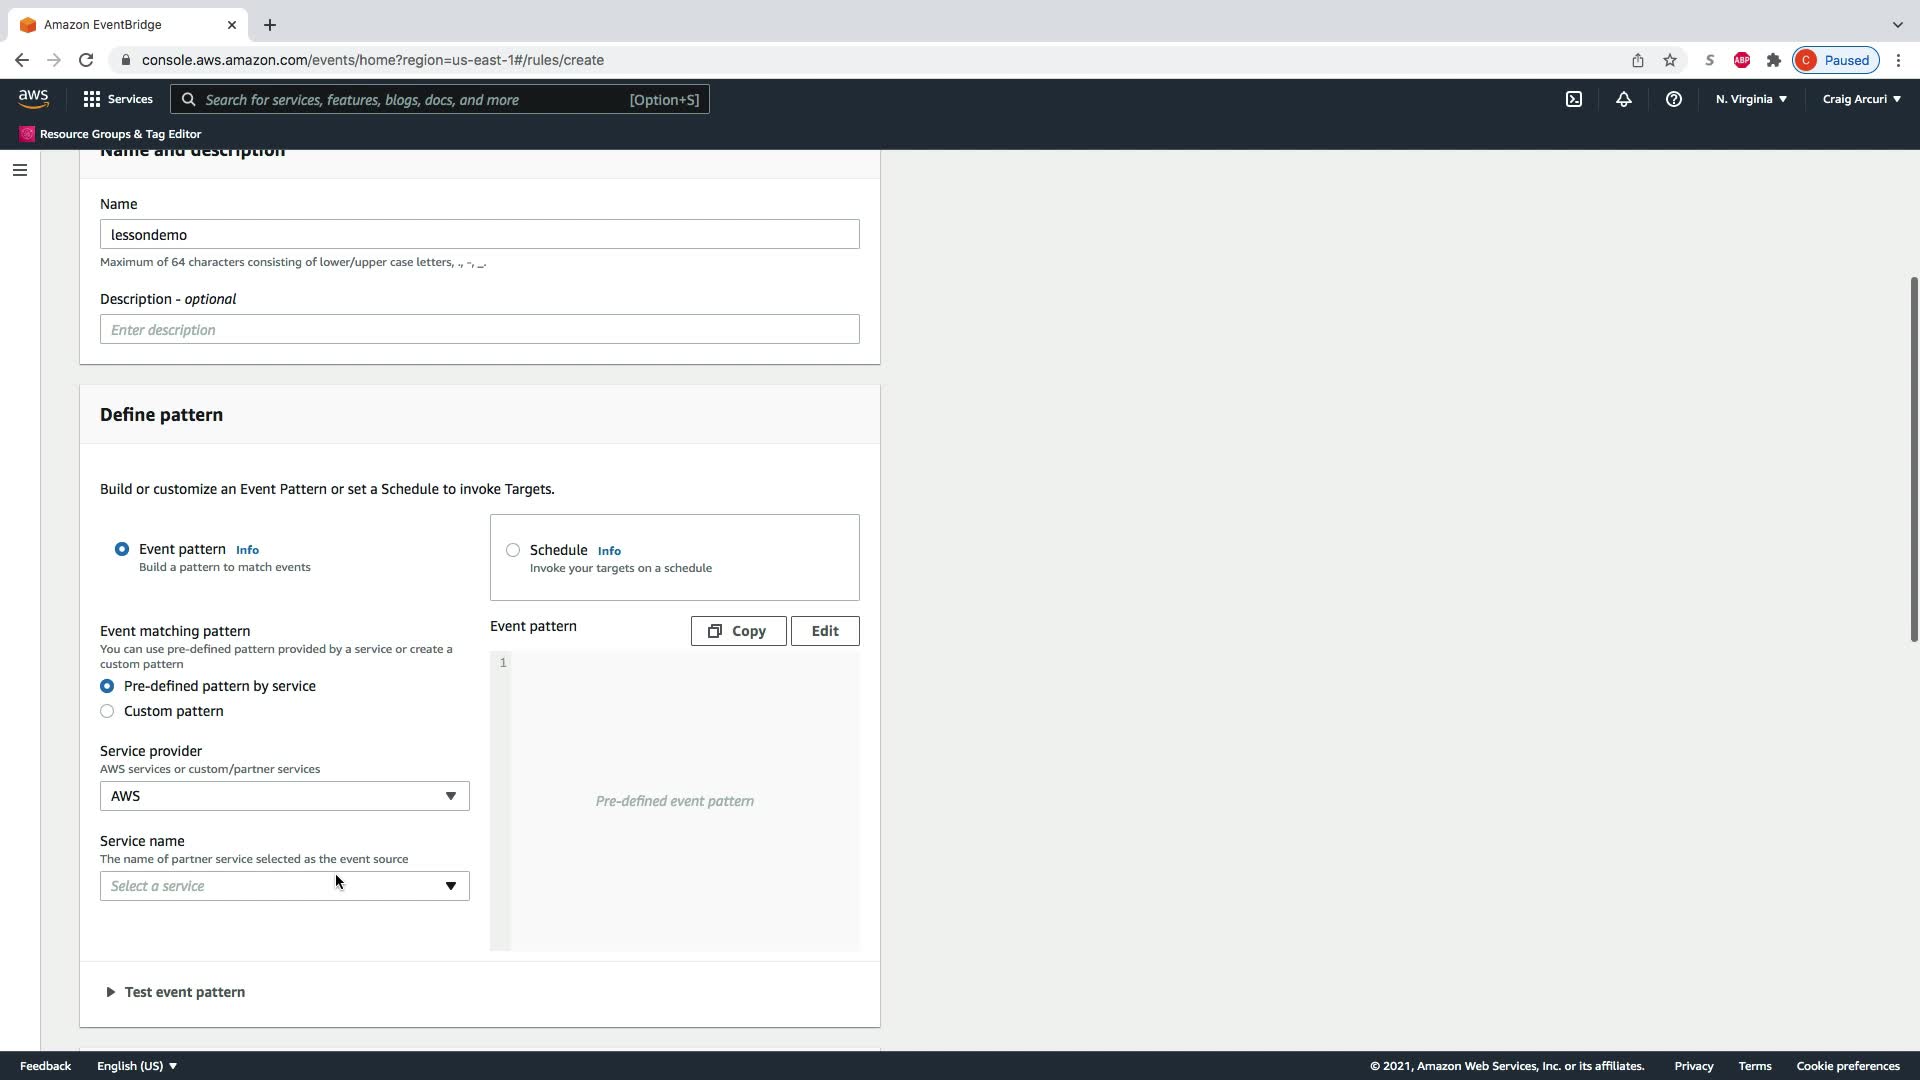Open the notifications bell icon
This screenshot has width=1920, height=1080.
[1623, 99]
